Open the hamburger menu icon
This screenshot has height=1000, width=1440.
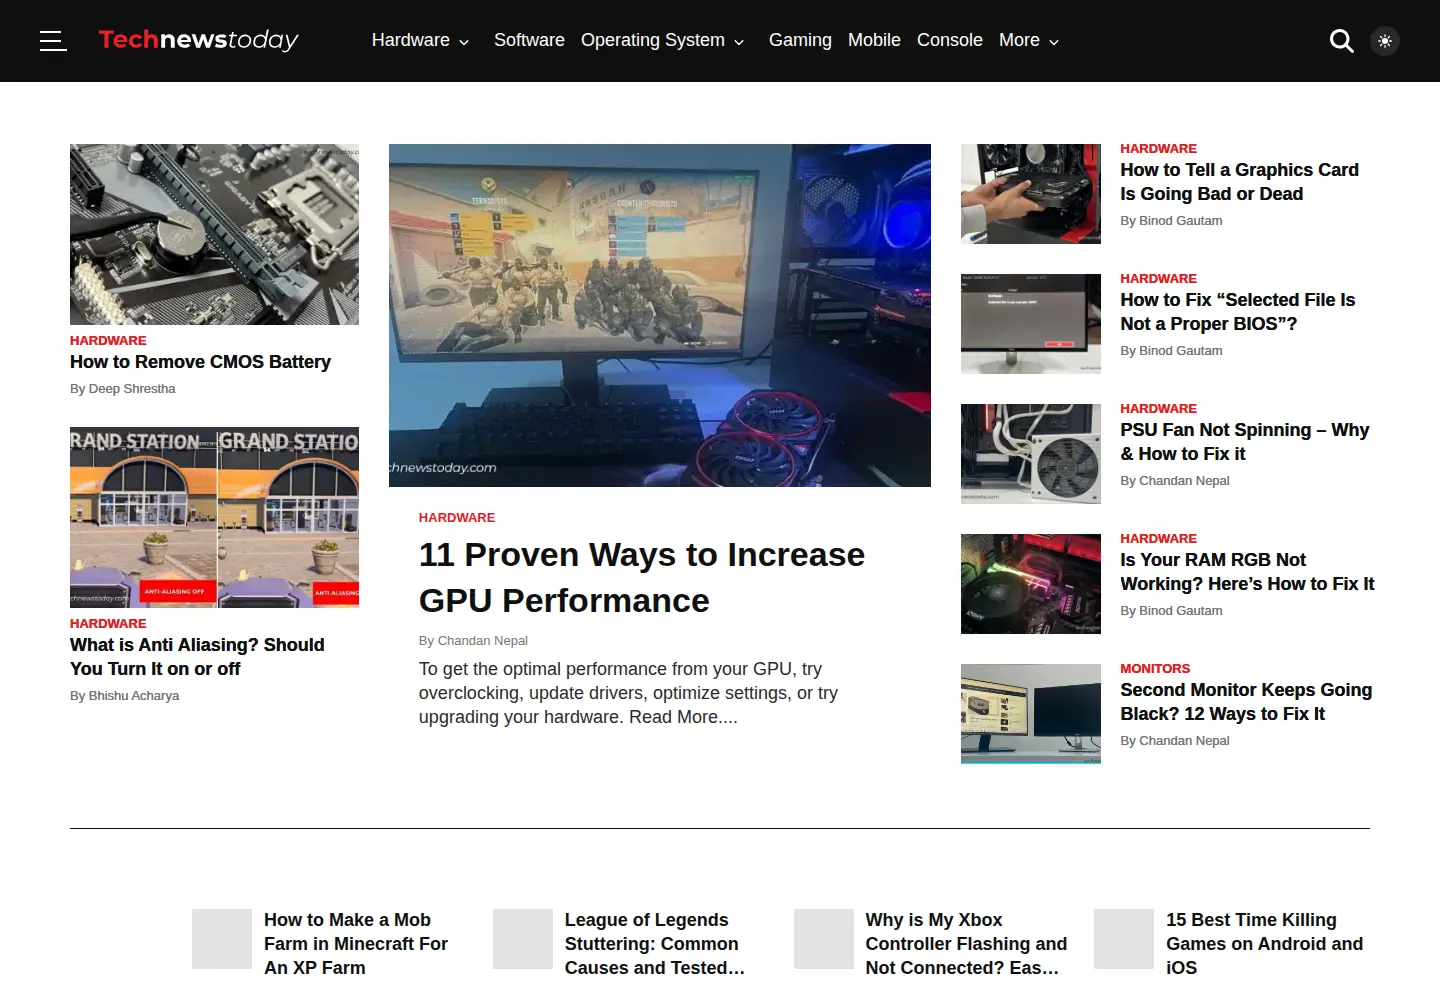pos(53,41)
